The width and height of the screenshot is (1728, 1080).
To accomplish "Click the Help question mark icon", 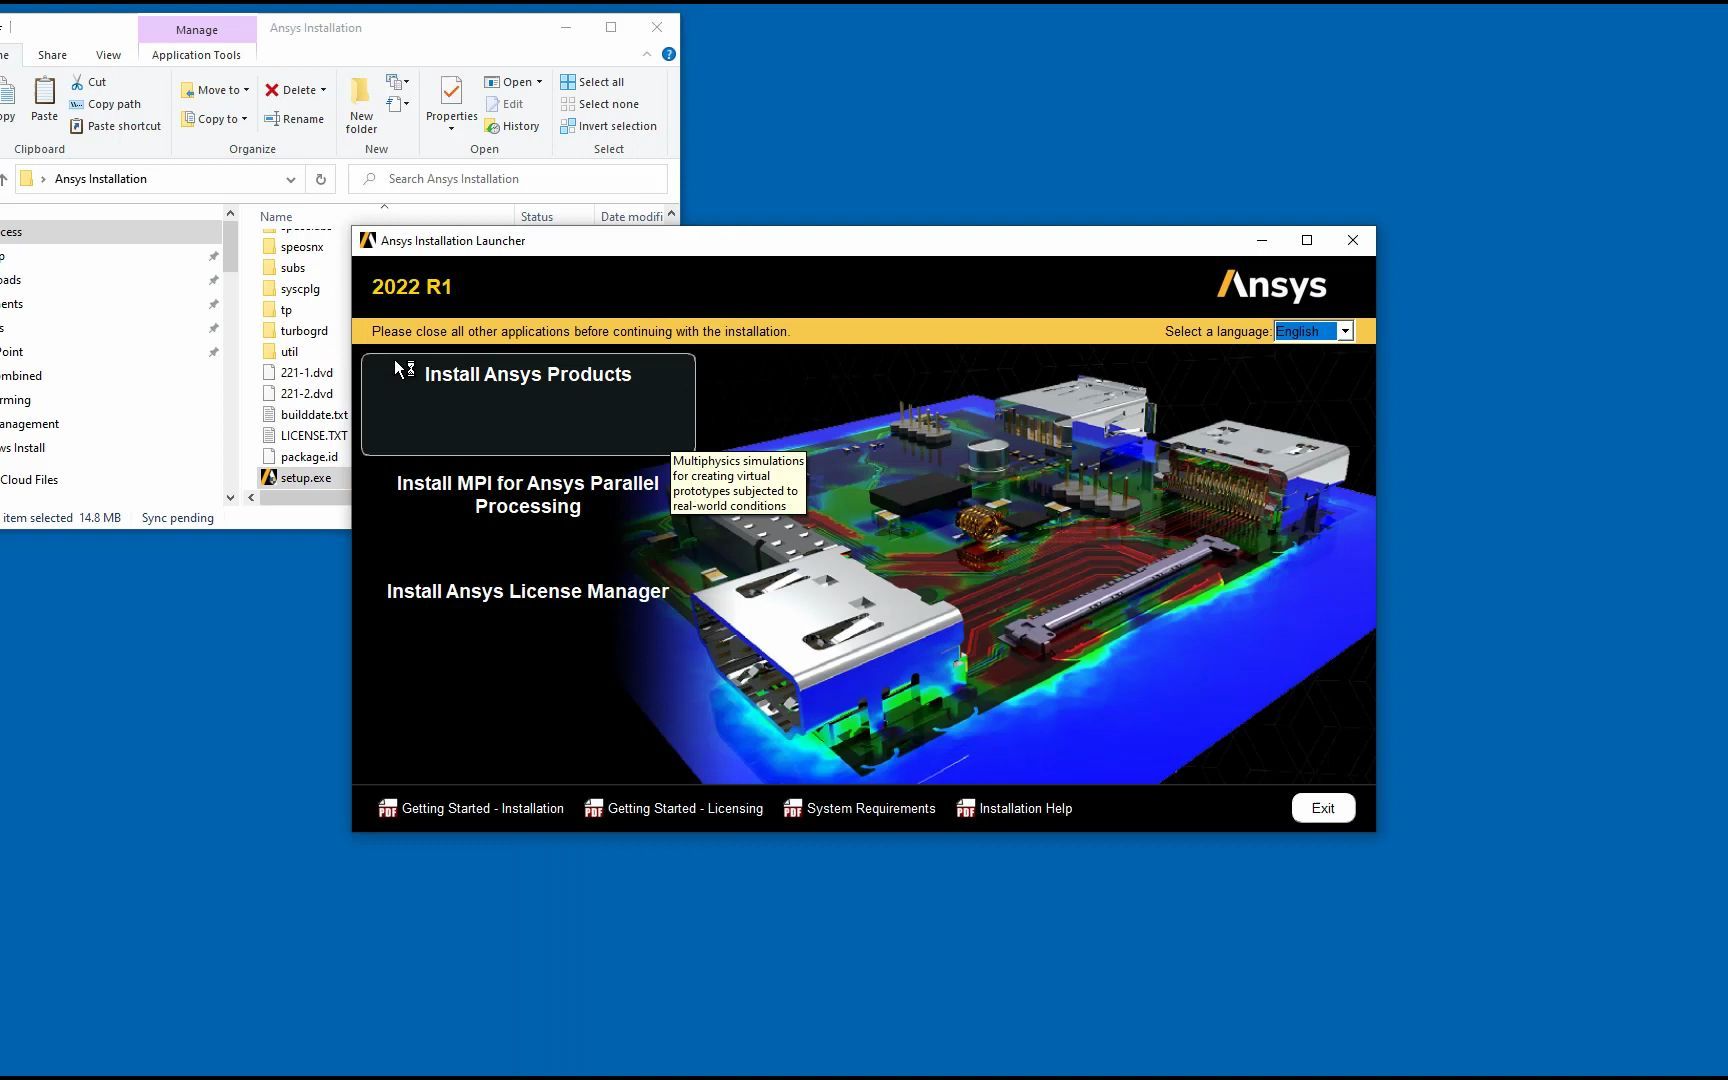I will [668, 54].
